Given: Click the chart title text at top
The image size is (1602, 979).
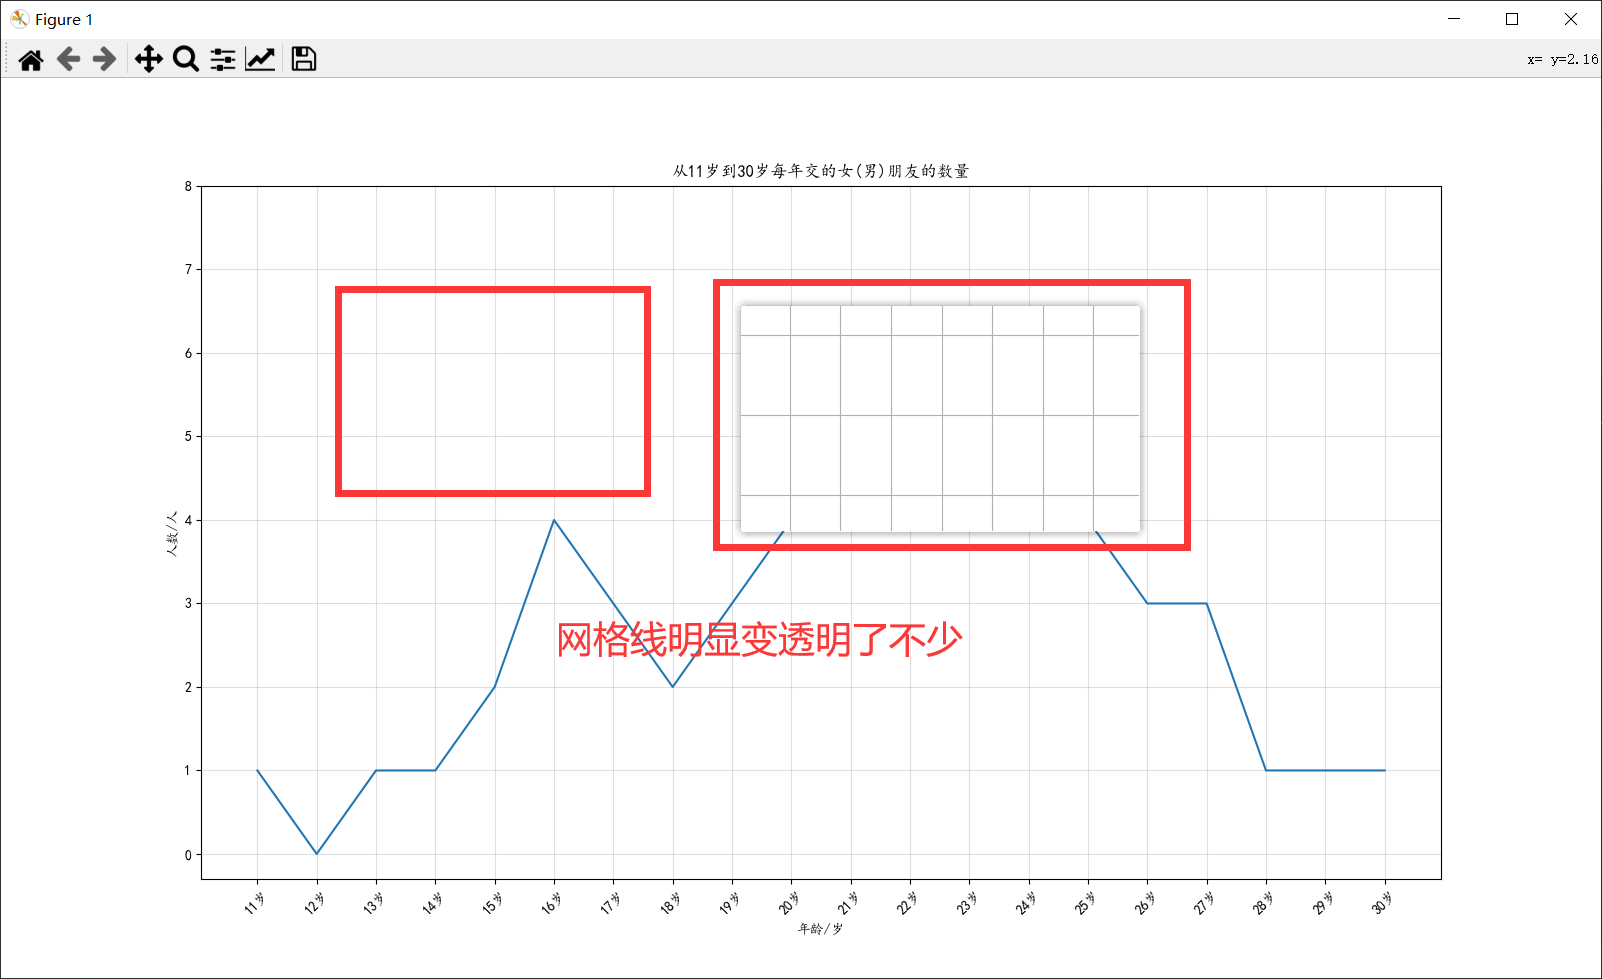Looking at the screenshot, I should point(821,171).
